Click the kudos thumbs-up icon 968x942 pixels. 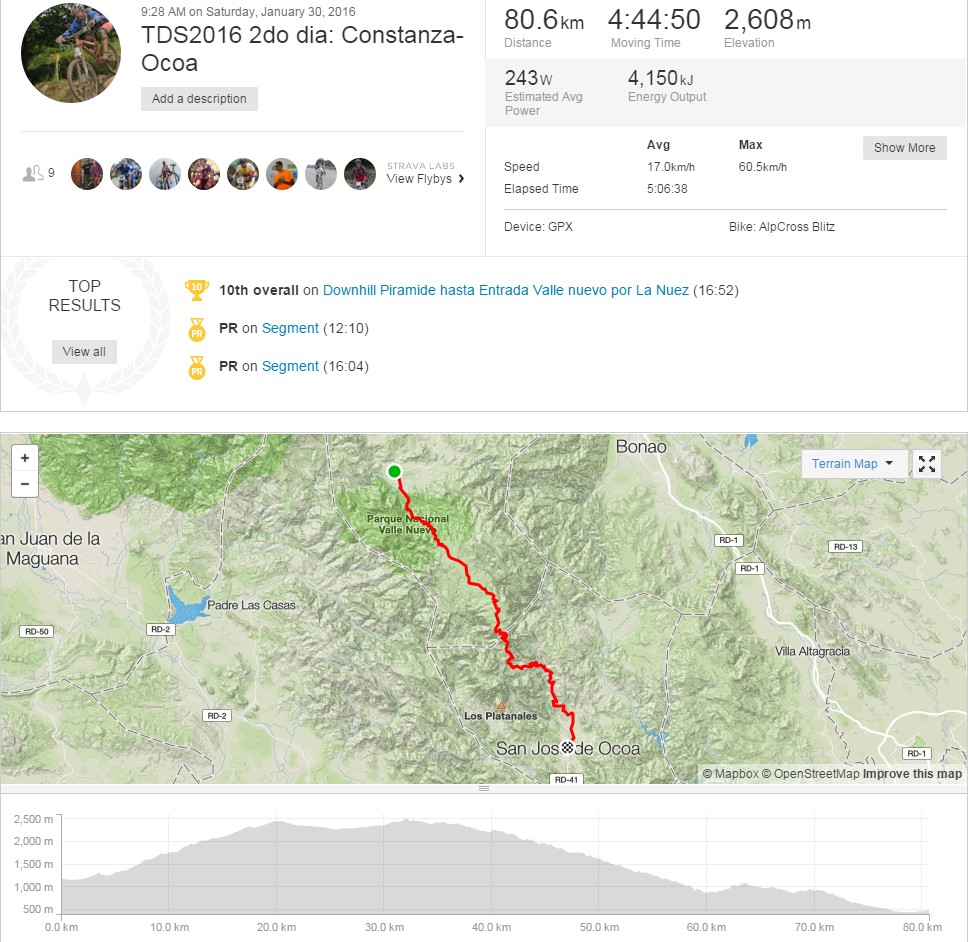point(32,174)
